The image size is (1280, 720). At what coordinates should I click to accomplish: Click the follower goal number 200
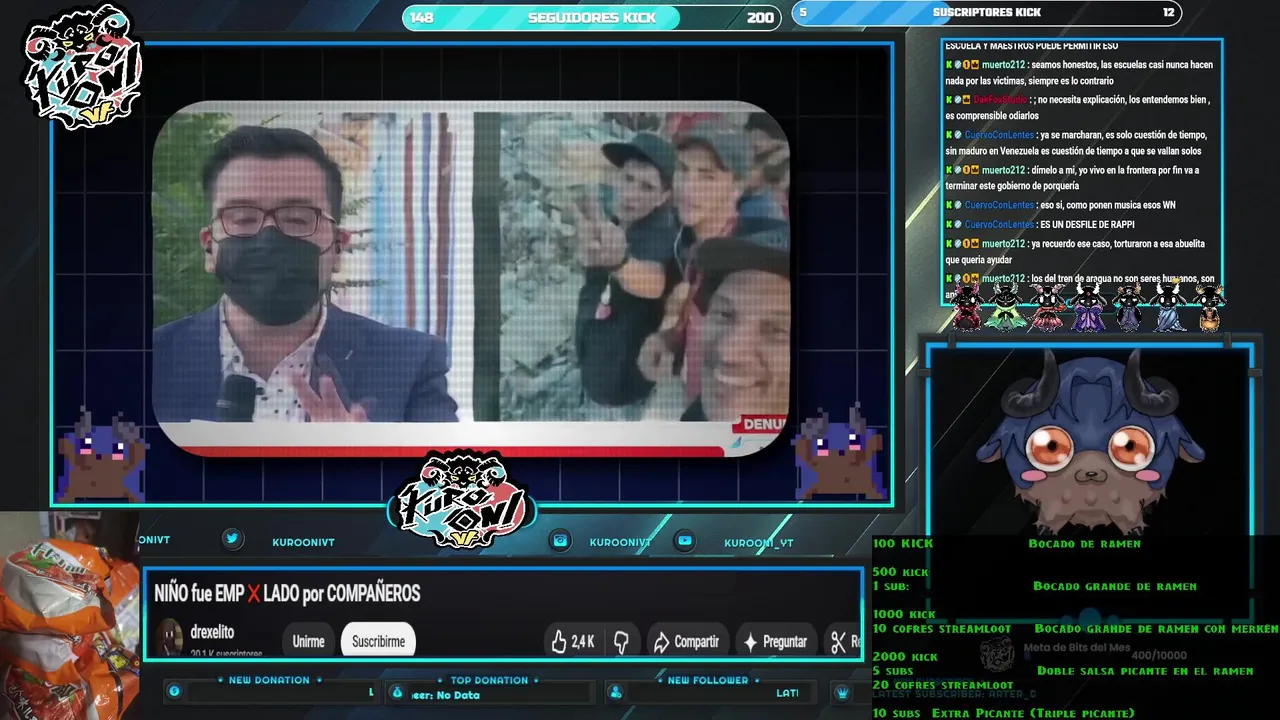[x=760, y=17]
